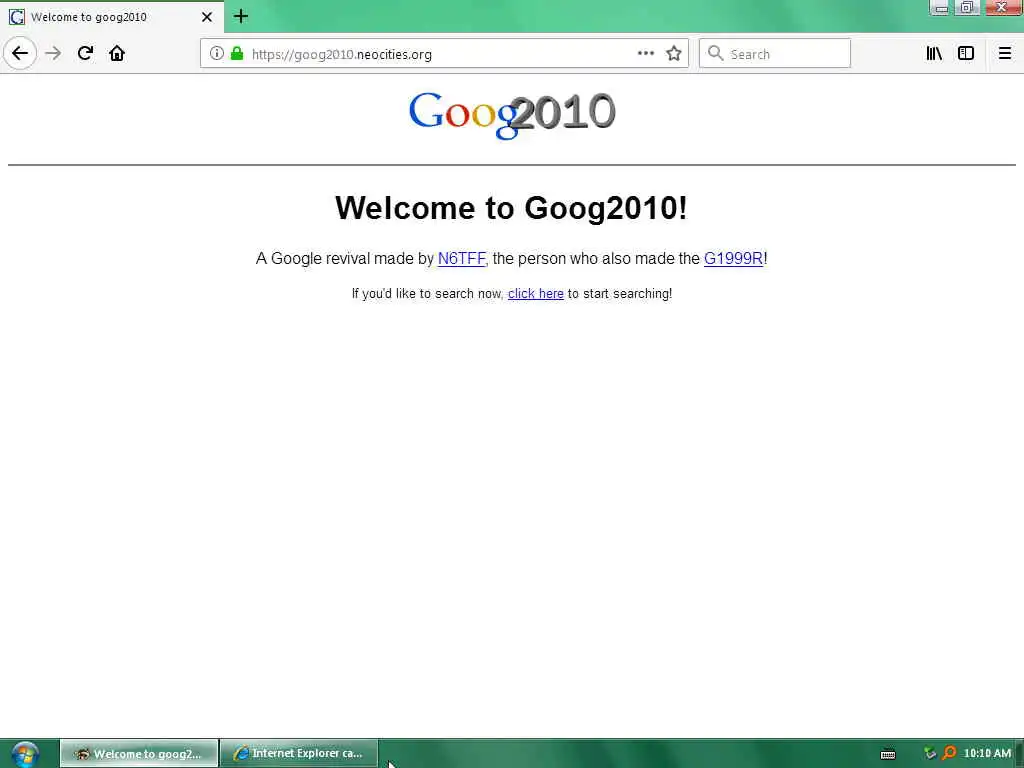Open the page actions three-dot menu

[645, 54]
